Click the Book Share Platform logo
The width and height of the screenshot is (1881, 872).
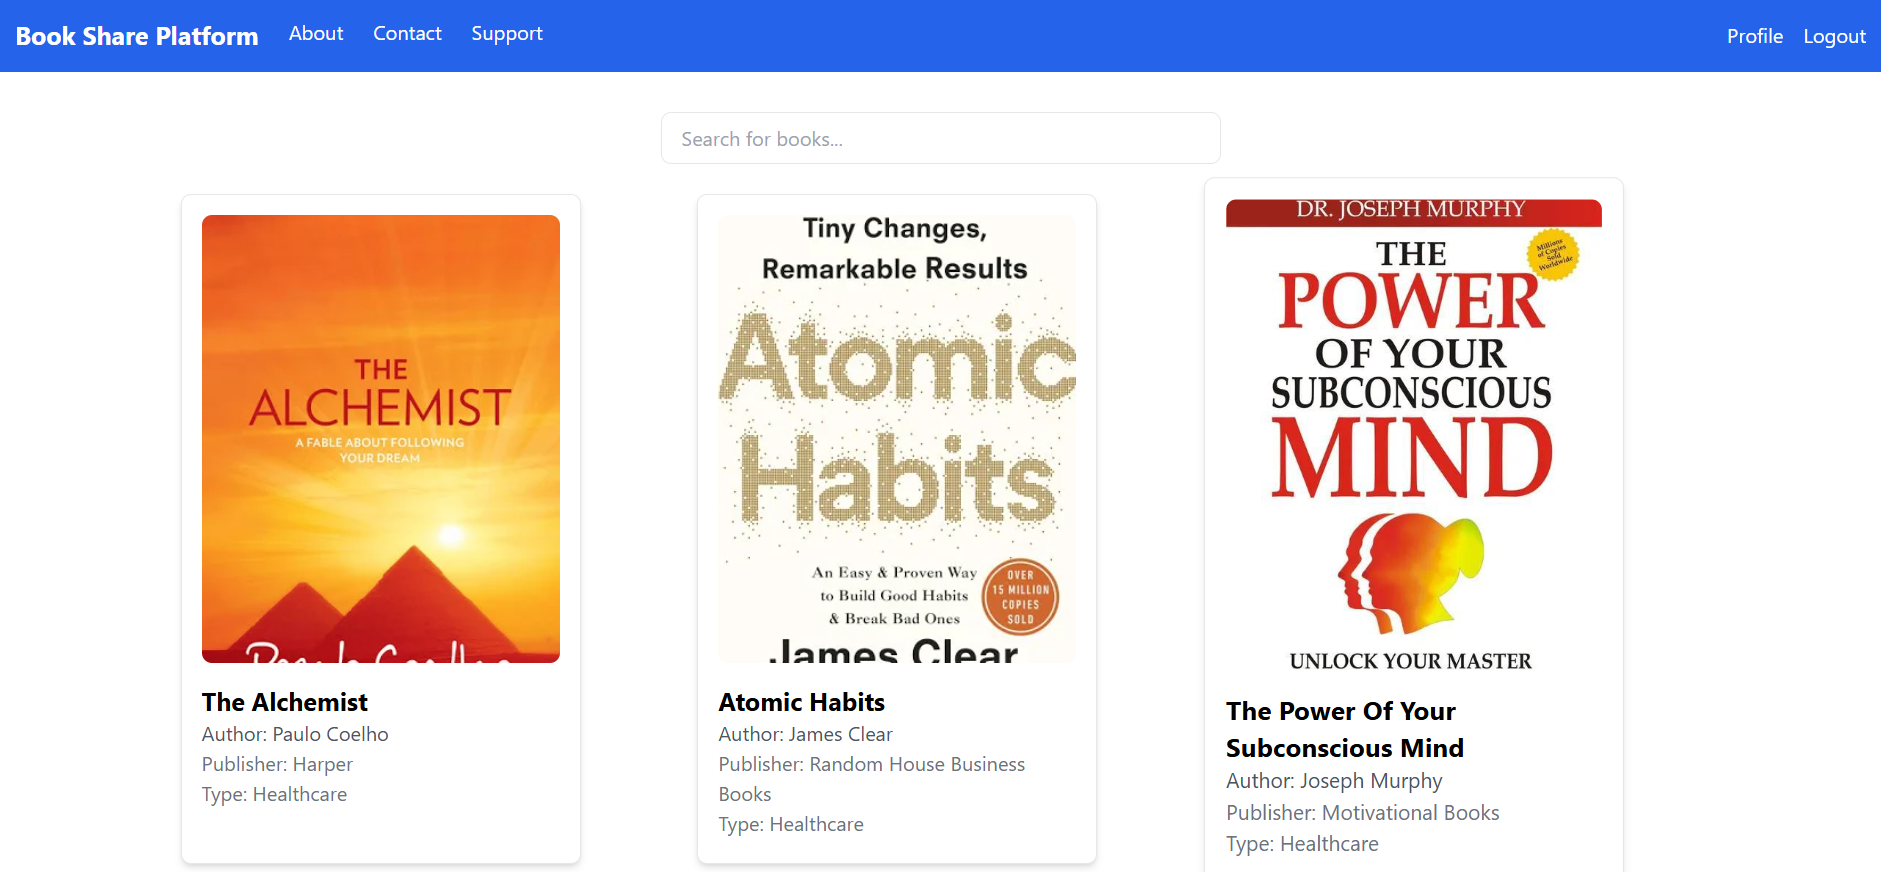coord(137,36)
